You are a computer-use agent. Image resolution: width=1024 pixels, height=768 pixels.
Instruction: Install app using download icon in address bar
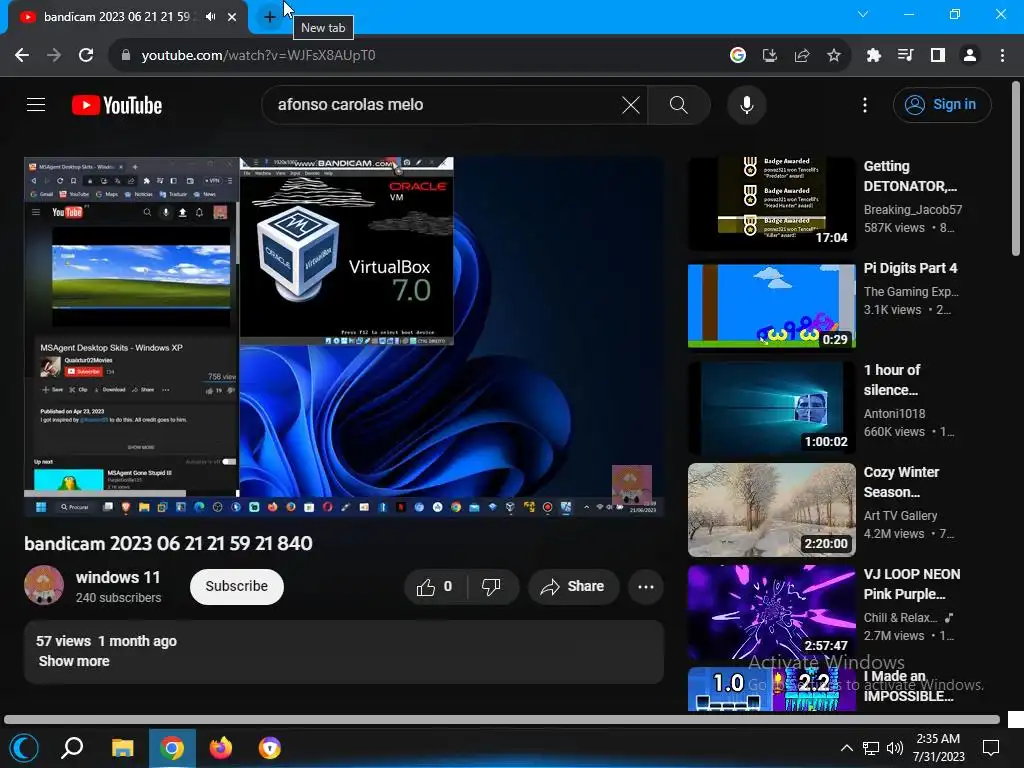click(x=770, y=56)
